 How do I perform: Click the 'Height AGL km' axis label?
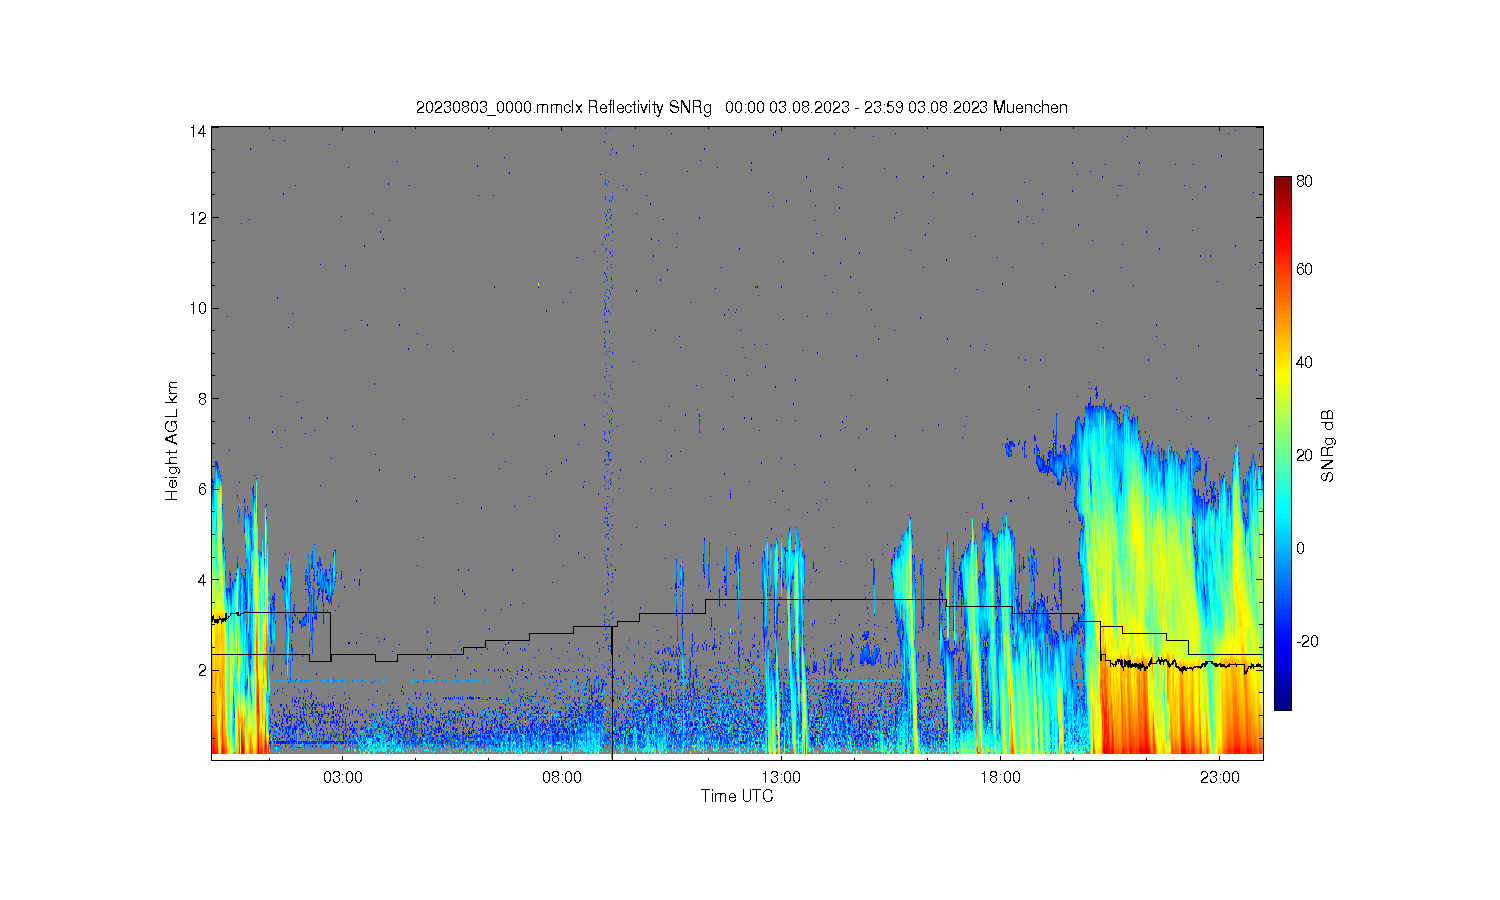pyautogui.click(x=173, y=442)
